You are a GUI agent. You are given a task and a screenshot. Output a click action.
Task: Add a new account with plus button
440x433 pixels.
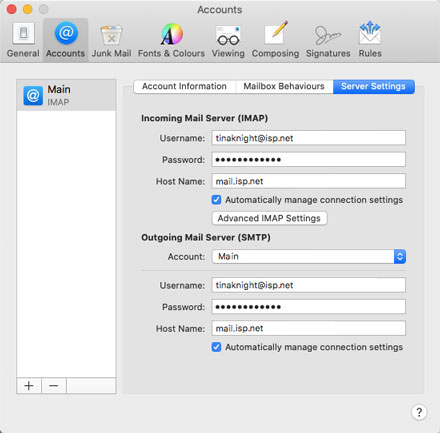[x=29, y=386]
